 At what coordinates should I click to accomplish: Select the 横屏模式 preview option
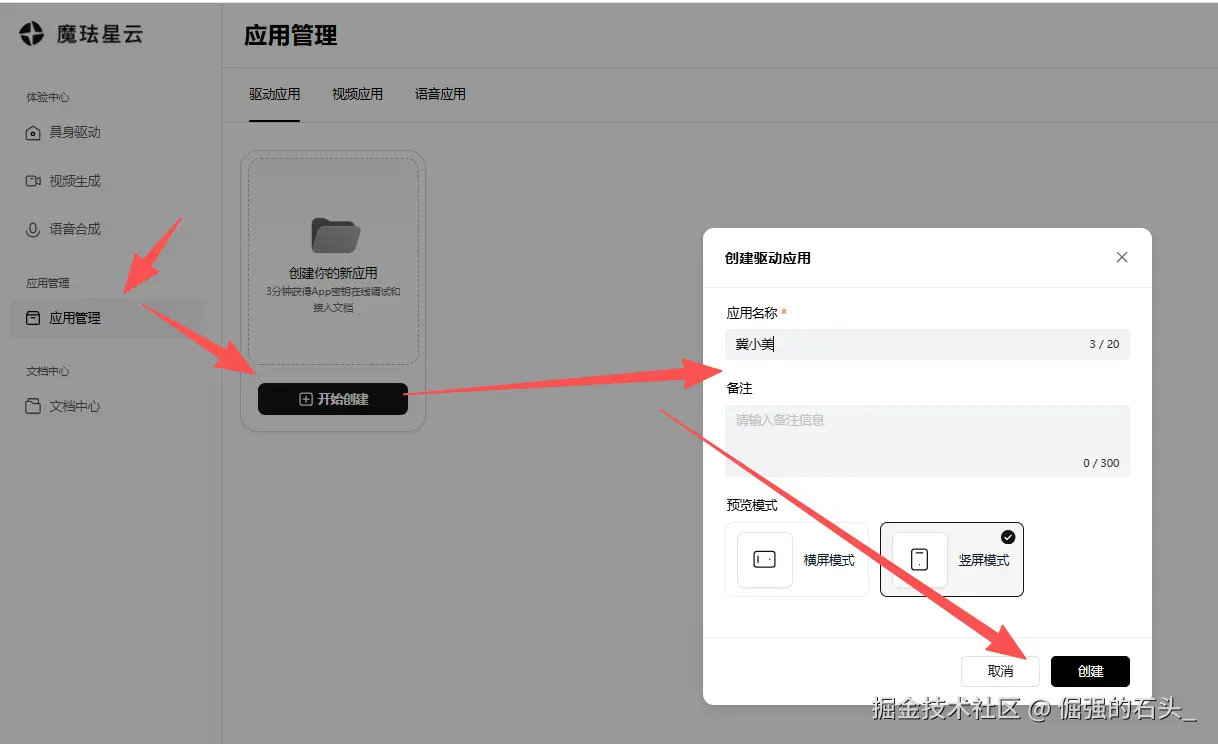coord(797,560)
